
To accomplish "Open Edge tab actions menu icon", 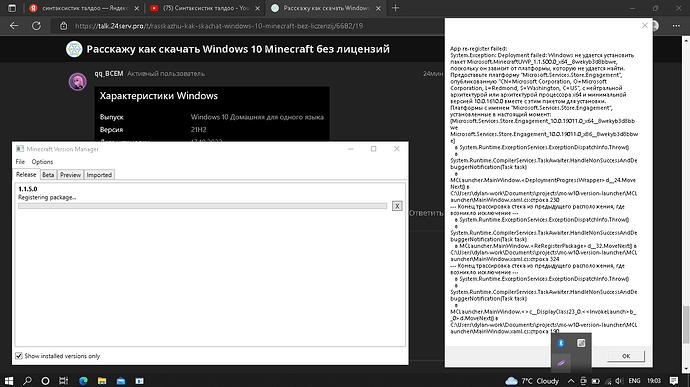I will coord(12,8).
